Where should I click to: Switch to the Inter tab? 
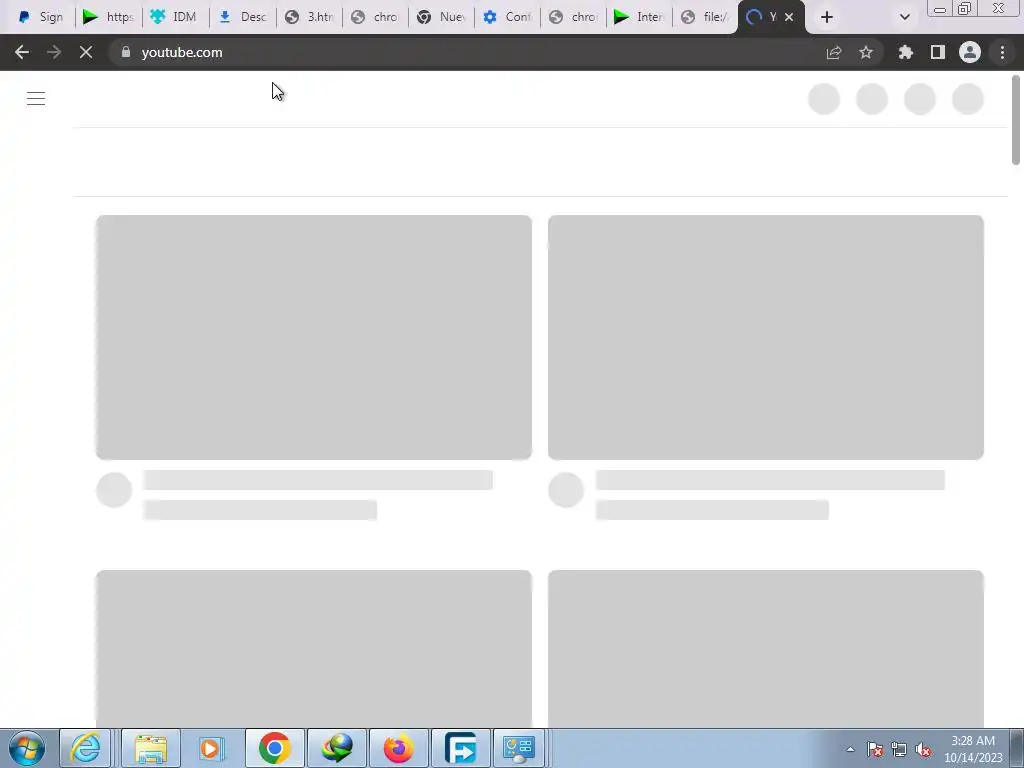pyautogui.click(x=639, y=17)
